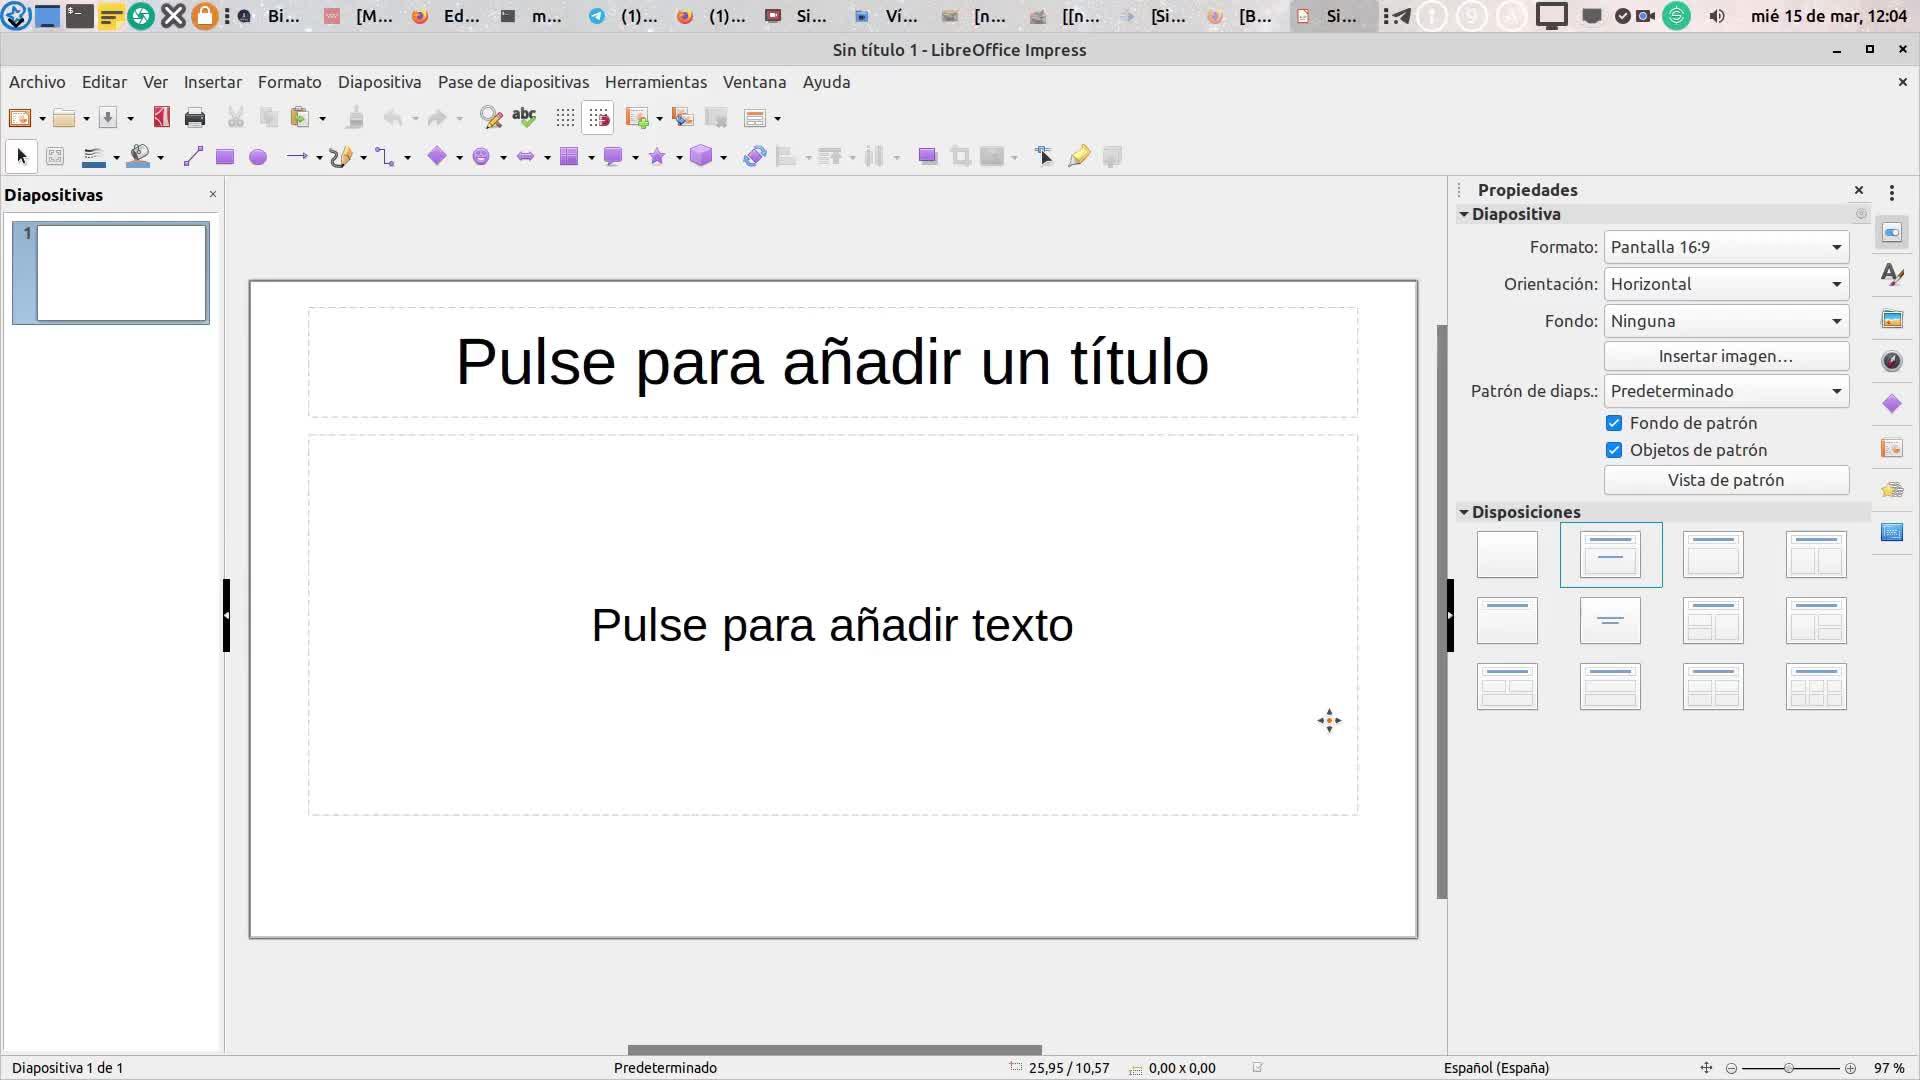1920x1080 pixels.
Task: Click the Vista de patrón button
Action: pyautogui.click(x=1726, y=480)
